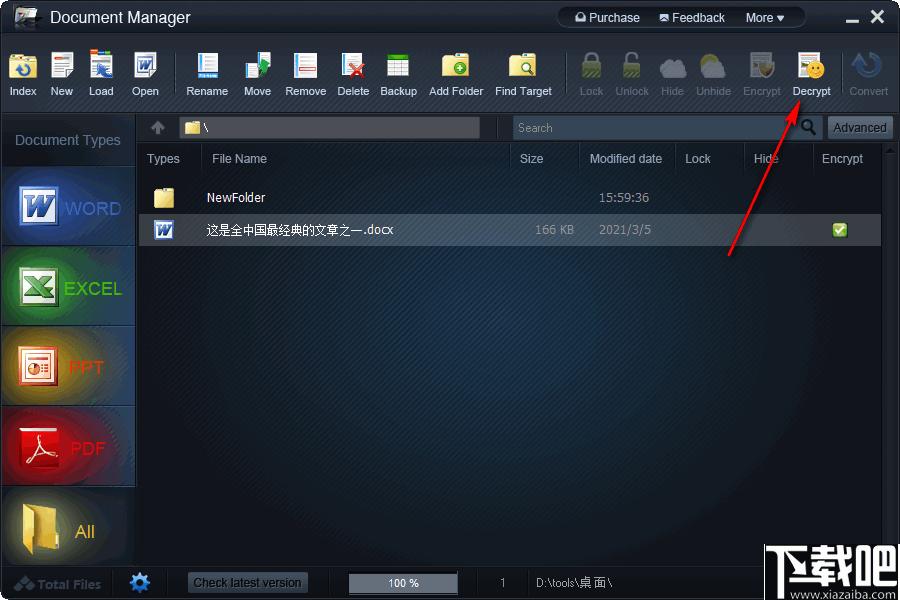This screenshot has width=900, height=600.
Task: Click the Lock padlock icon
Action: point(591,65)
